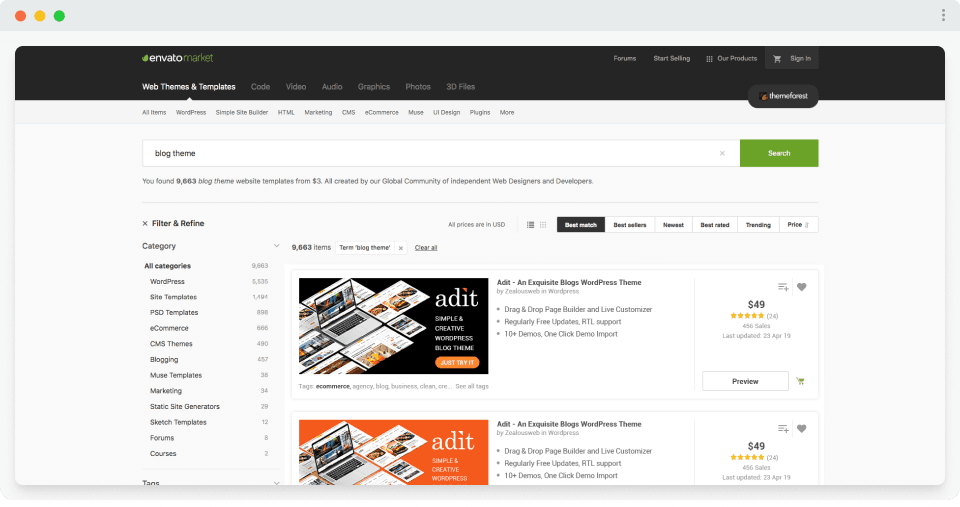Click the themeforest badge
The image size is (960, 507).
click(783, 96)
